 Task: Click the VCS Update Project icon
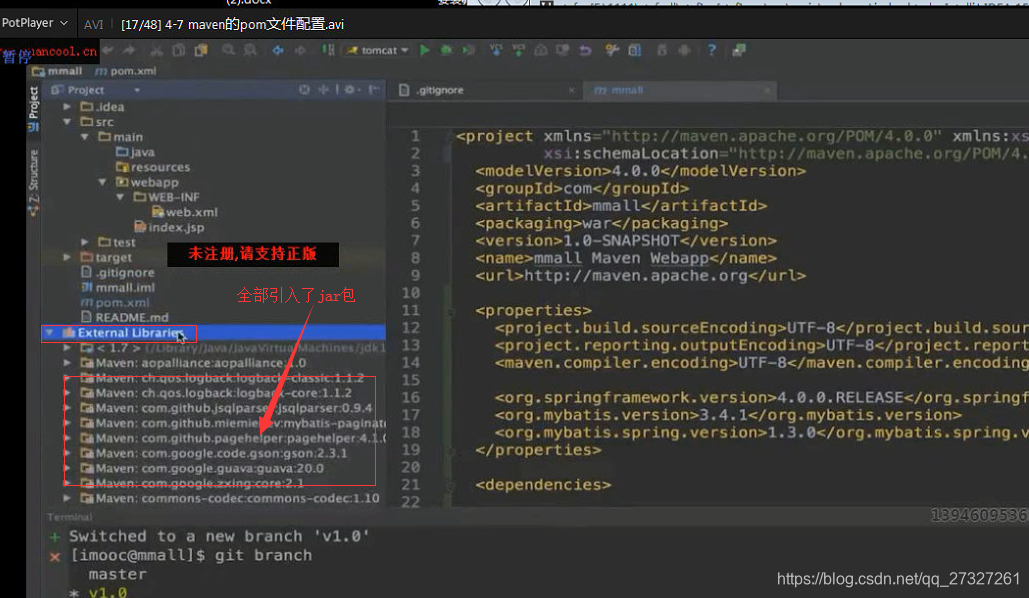point(496,51)
